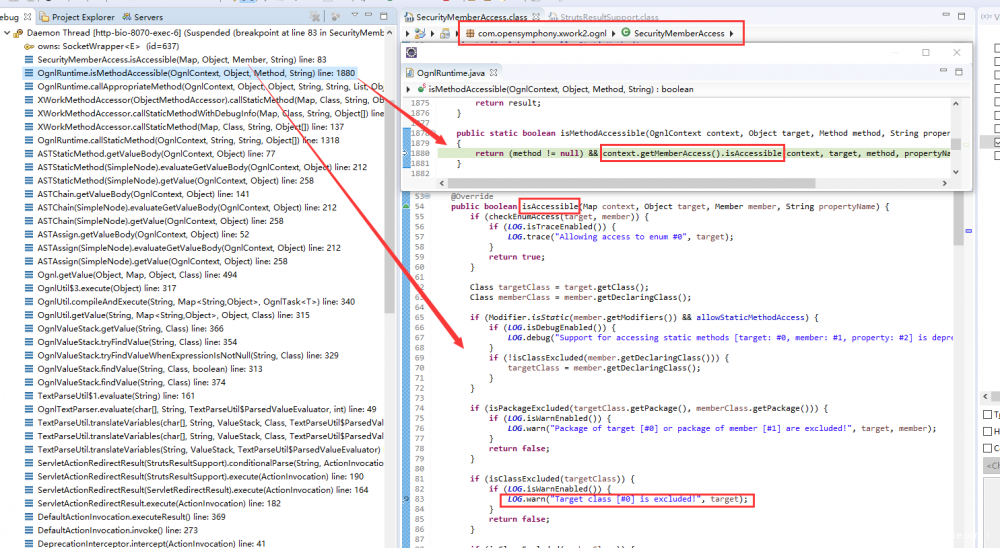
Task: Click the override marker at line 54
Action: pyautogui.click(x=406, y=206)
